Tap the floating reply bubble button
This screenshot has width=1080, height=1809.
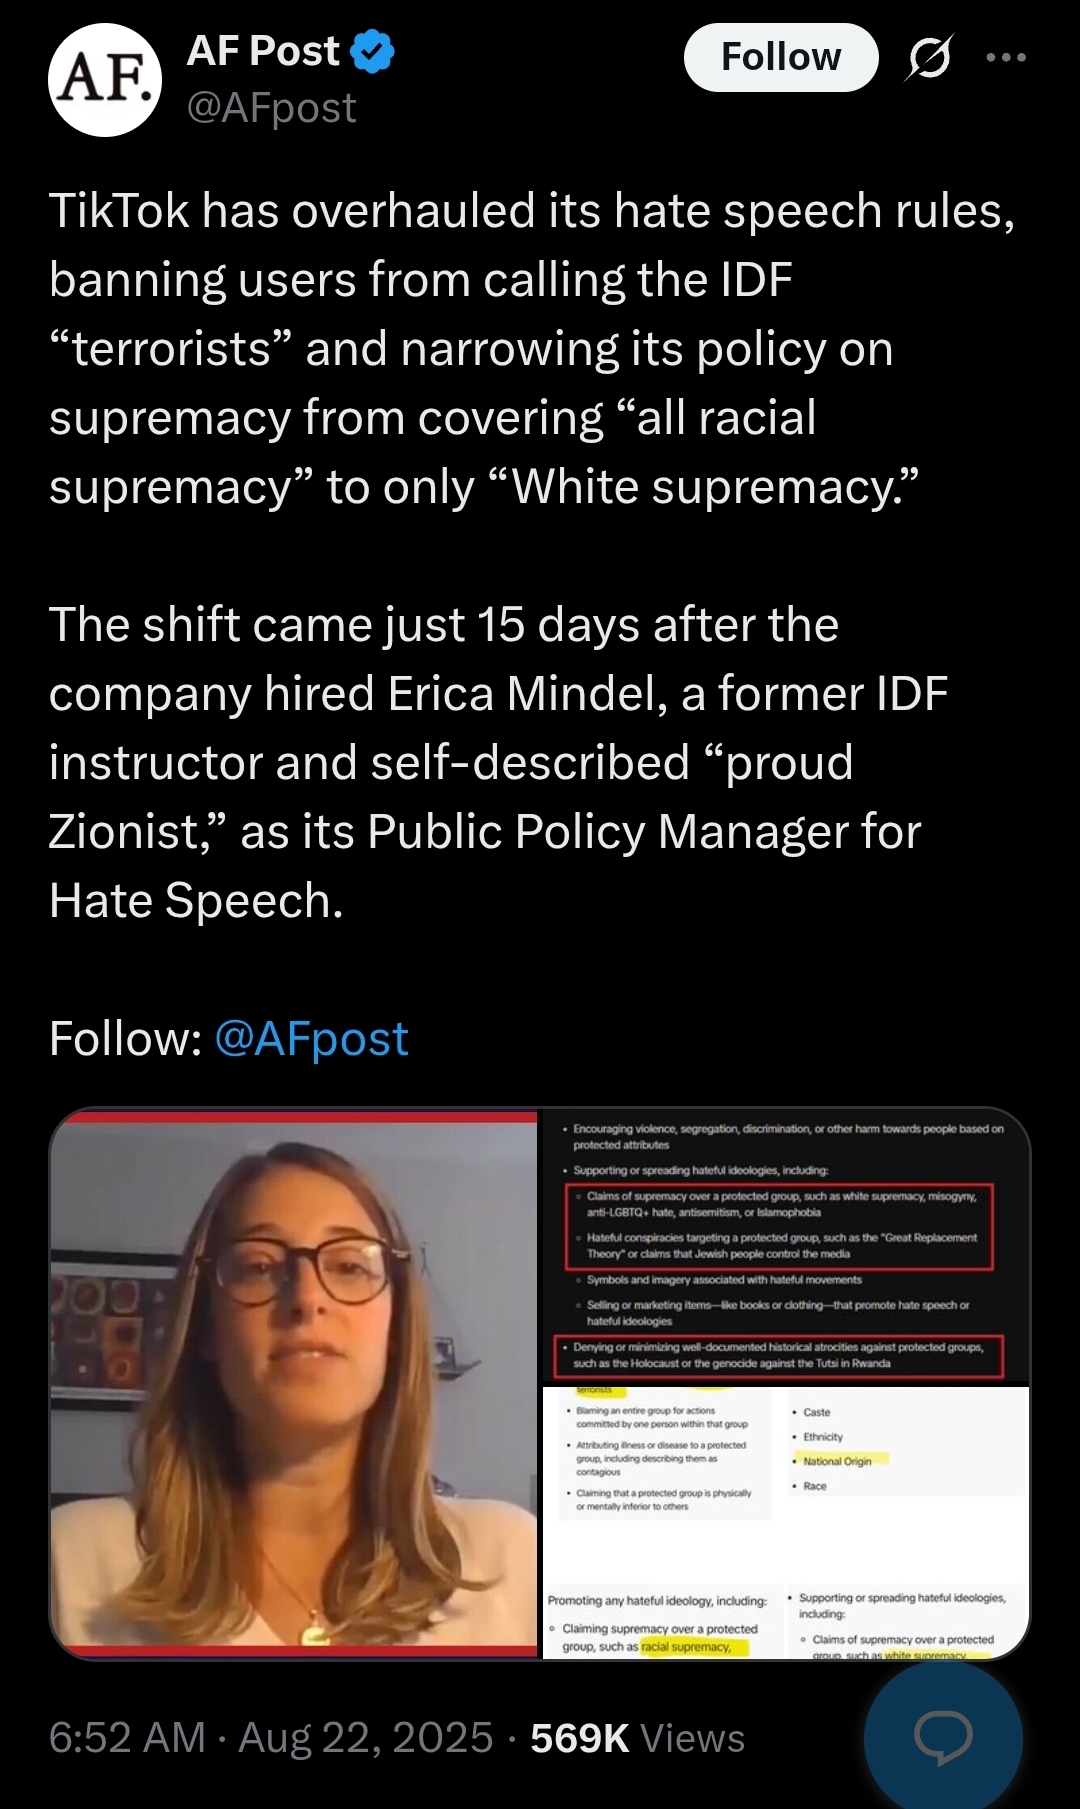click(943, 1738)
